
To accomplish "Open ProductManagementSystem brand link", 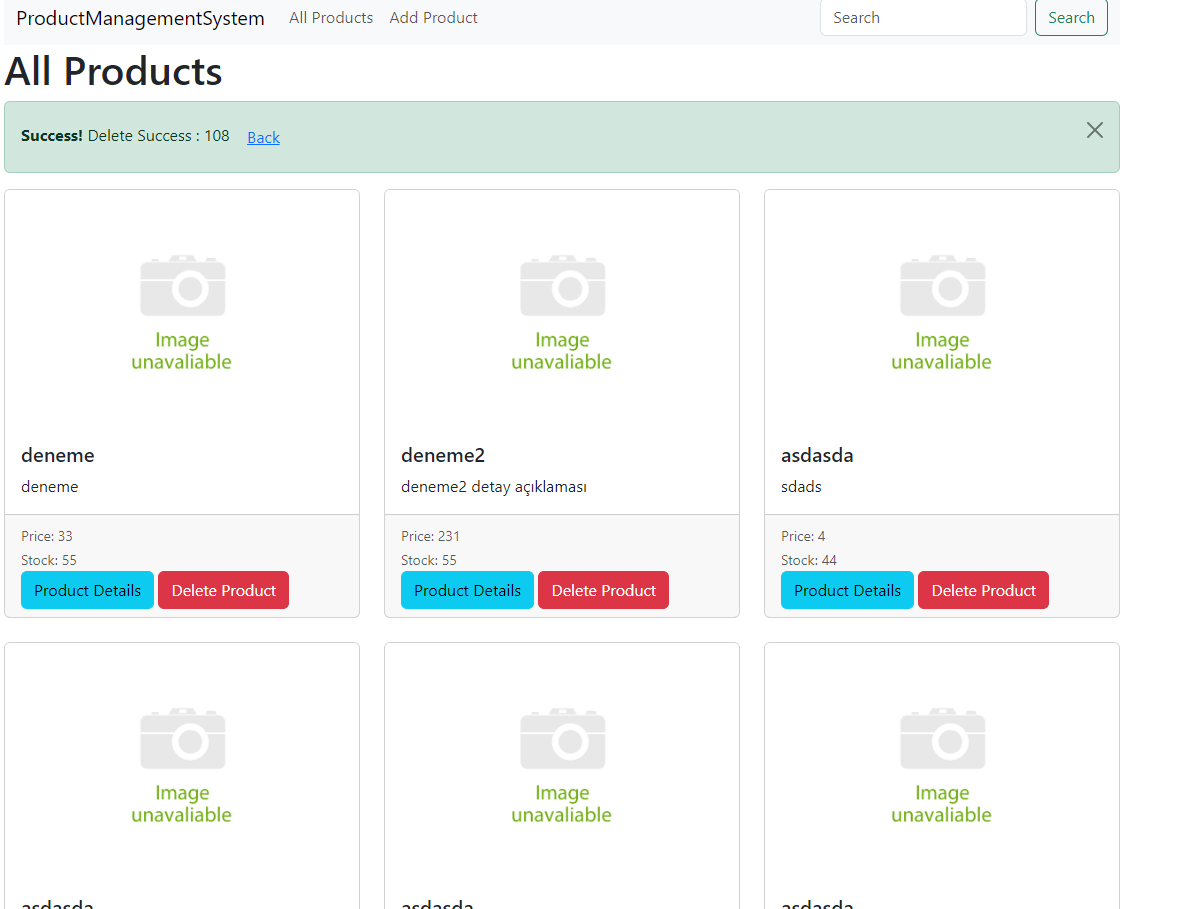I will (140, 18).
